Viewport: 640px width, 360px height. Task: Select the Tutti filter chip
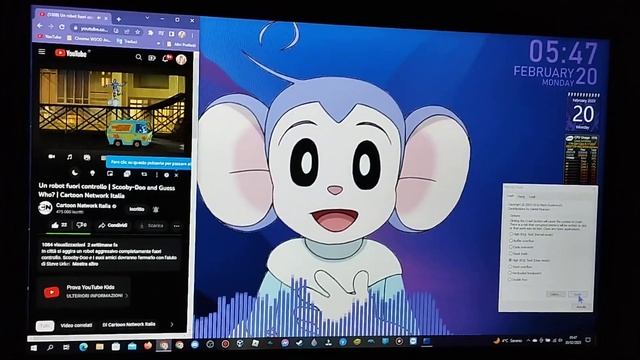[45, 326]
